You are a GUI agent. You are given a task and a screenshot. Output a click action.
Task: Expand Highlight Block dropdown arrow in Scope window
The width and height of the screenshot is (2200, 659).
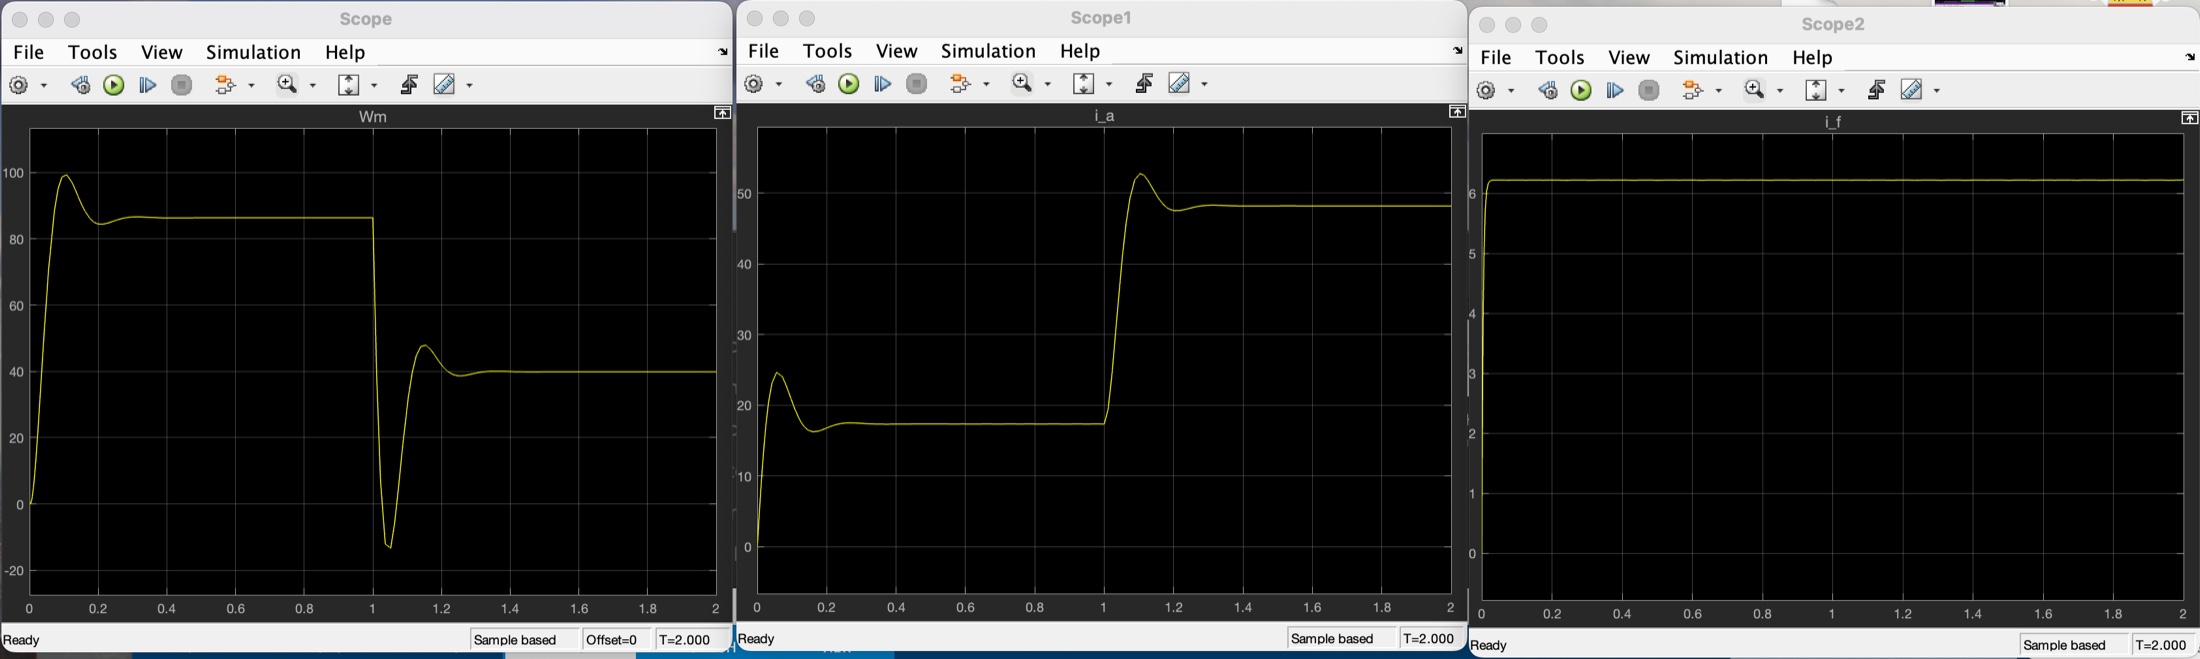tap(251, 86)
